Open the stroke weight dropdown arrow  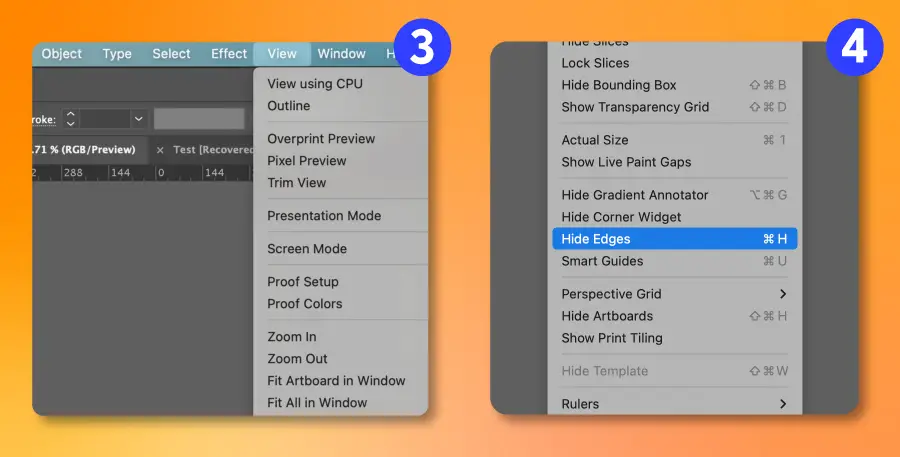pyautogui.click(x=138, y=119)
